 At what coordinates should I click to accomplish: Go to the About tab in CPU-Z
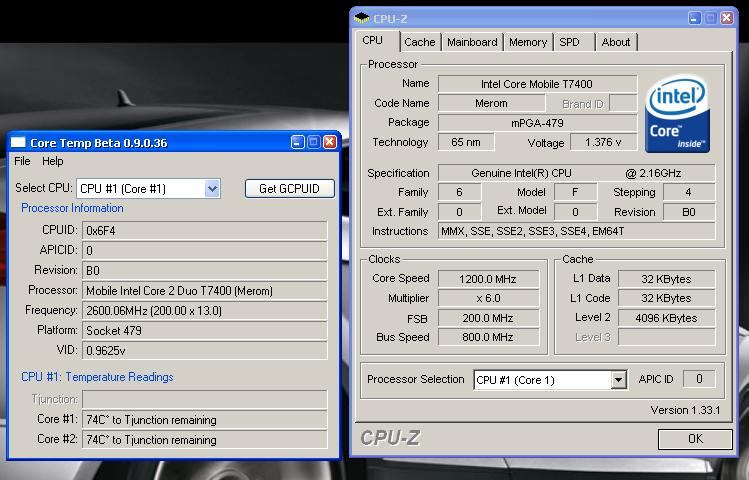pos(616,42)
